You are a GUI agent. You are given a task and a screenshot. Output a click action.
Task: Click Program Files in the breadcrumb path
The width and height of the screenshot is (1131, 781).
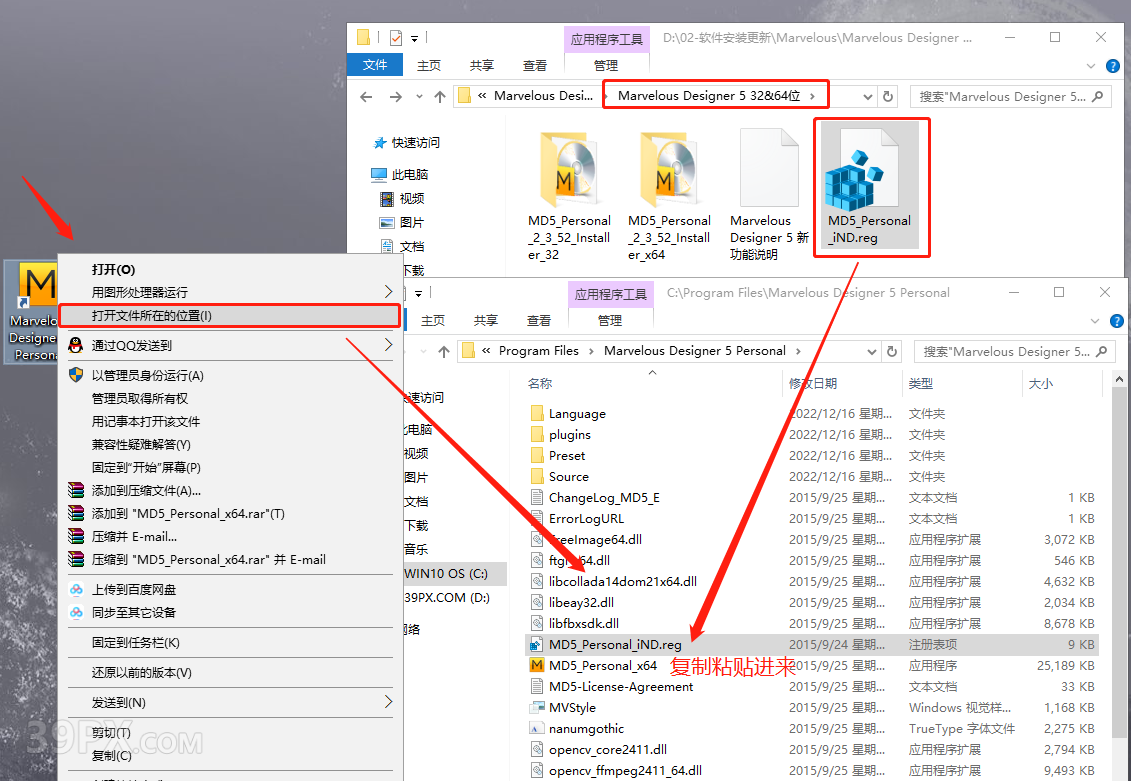(538, 350)
